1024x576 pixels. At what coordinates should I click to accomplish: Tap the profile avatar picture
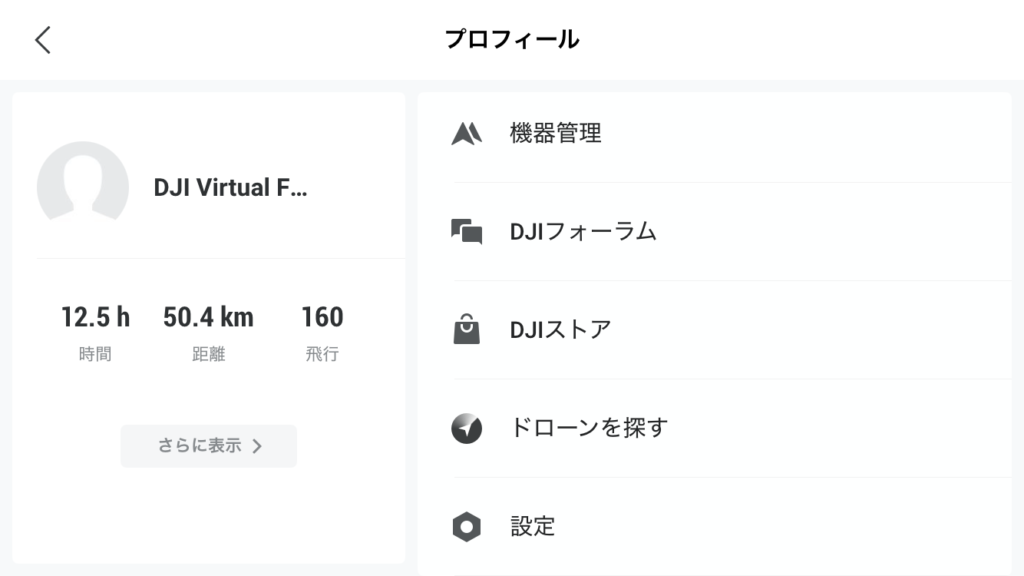point(83,183)
